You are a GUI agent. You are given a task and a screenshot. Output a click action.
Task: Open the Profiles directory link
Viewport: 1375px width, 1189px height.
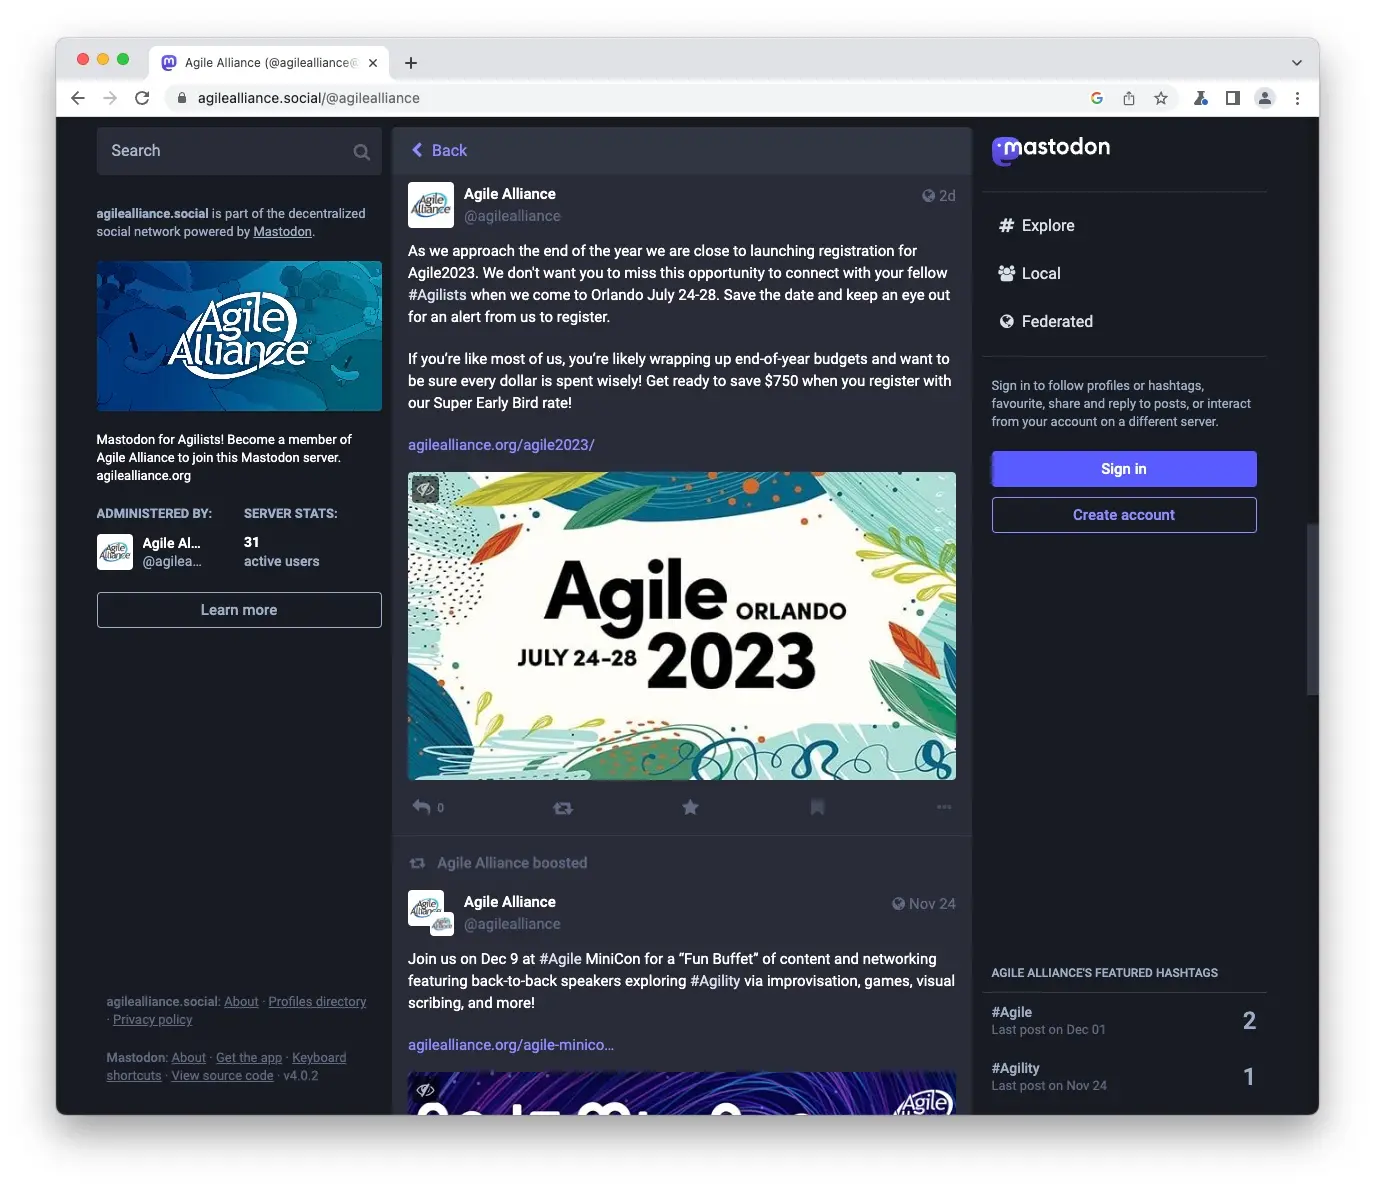pos(317,1002)
